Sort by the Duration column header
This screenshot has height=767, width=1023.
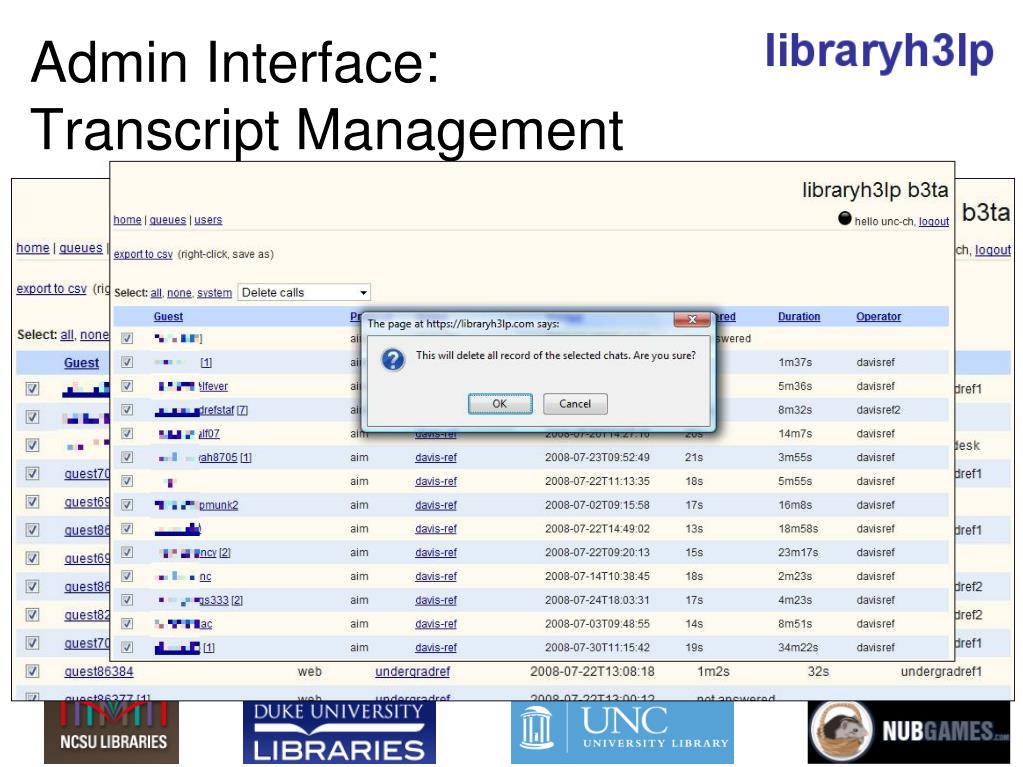click(x=799, y=316)
